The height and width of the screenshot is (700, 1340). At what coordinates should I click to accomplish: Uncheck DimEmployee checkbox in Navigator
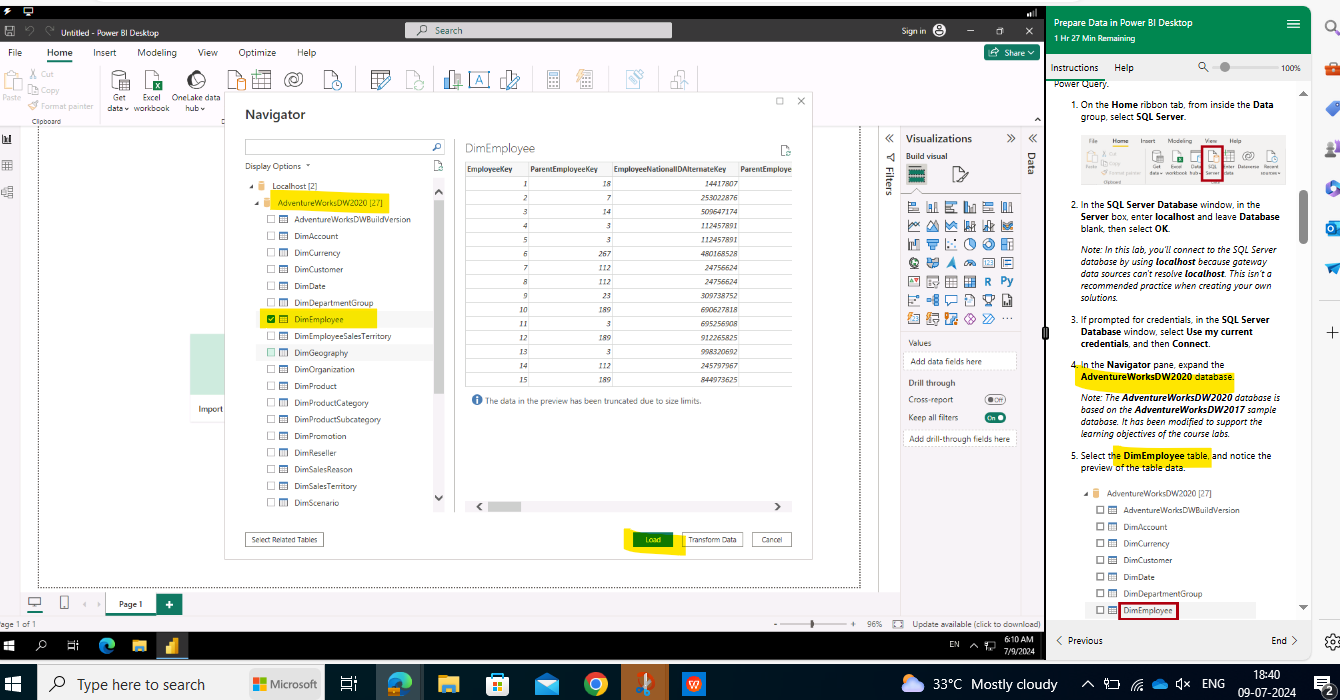[x=270, y=319]
